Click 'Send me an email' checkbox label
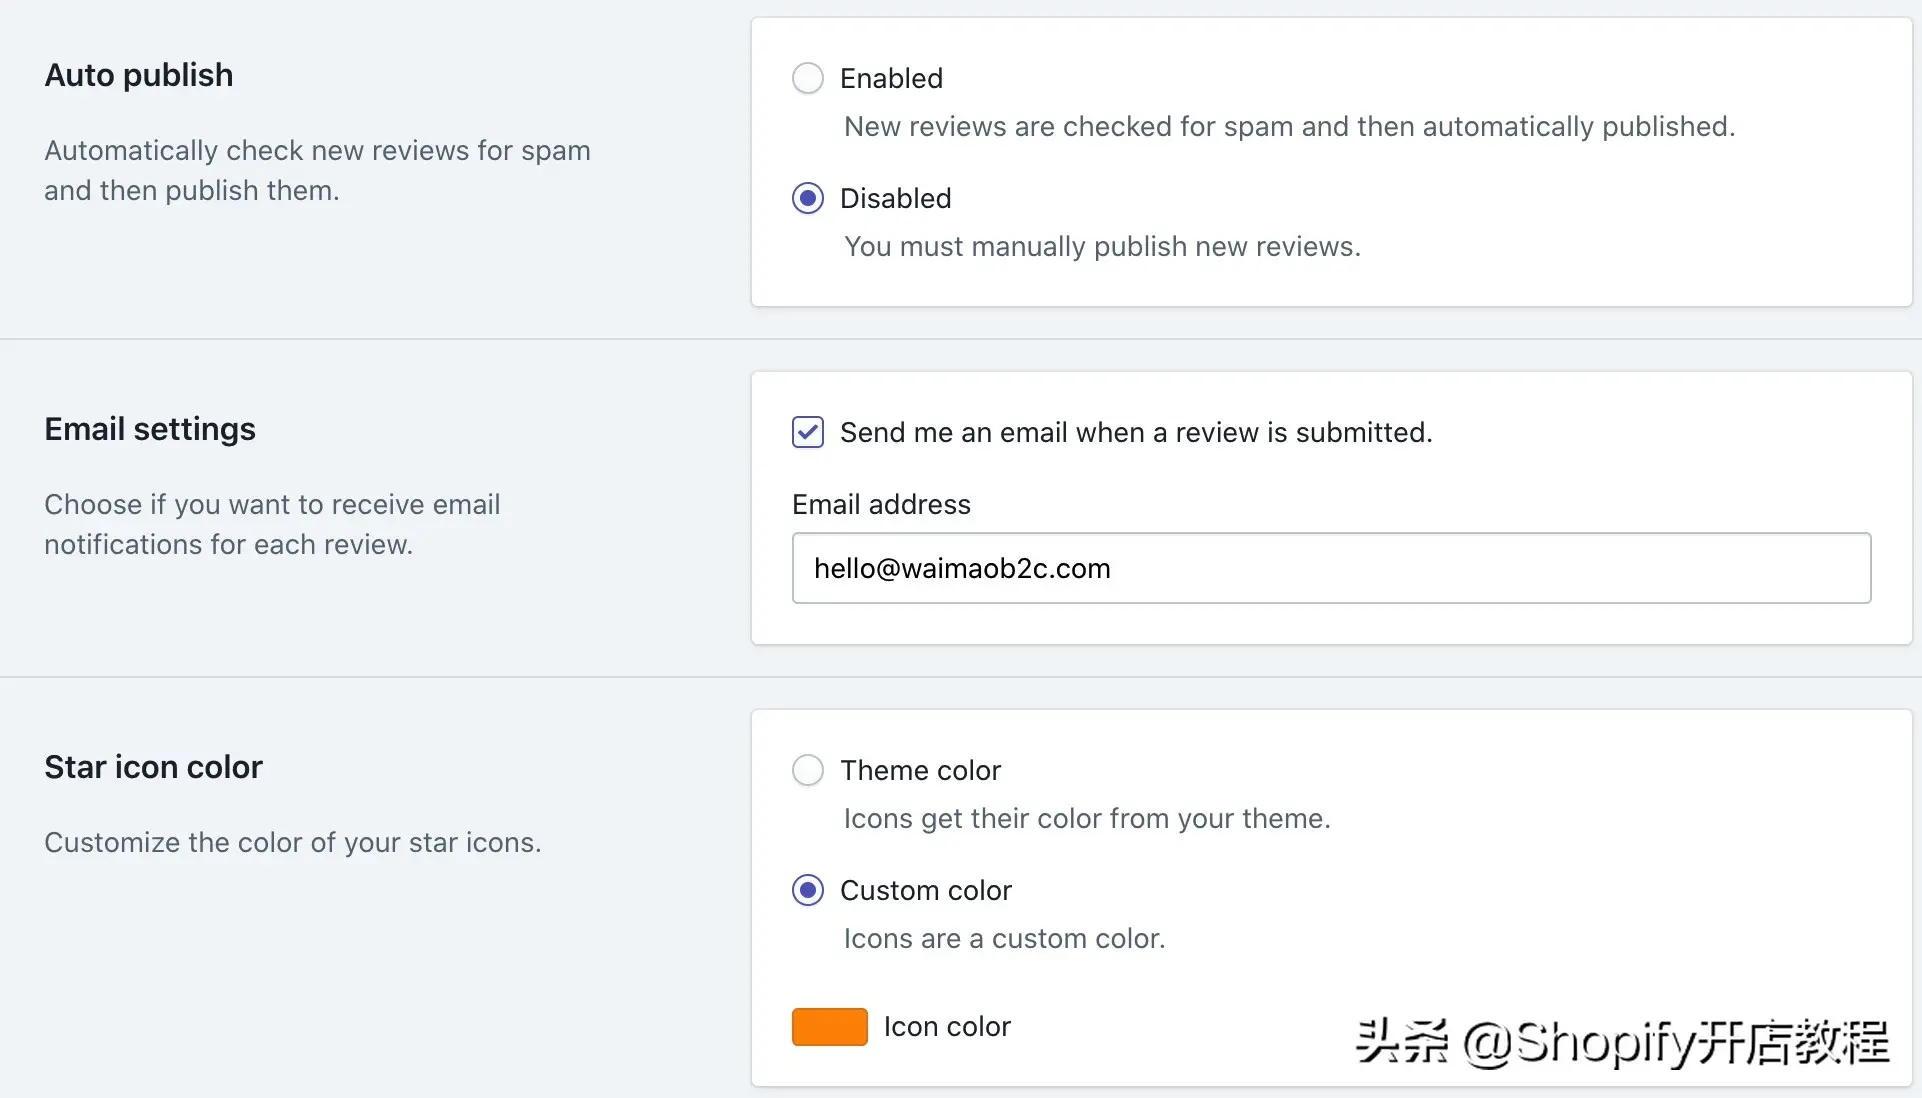 [x=1136, y=432]
